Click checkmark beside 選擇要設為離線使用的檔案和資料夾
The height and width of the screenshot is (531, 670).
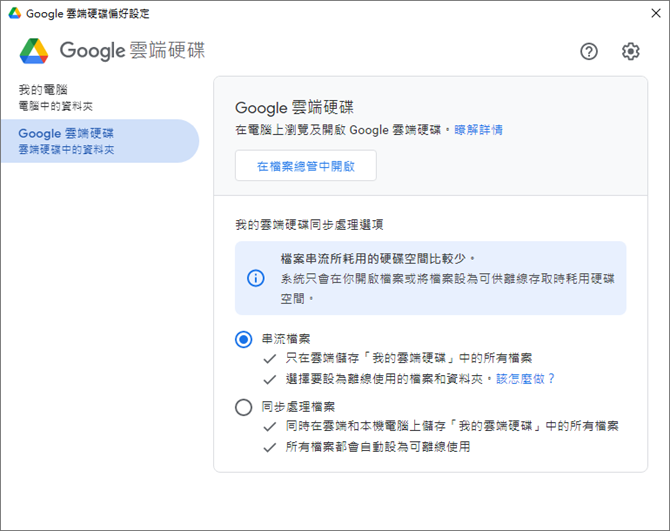270,379
